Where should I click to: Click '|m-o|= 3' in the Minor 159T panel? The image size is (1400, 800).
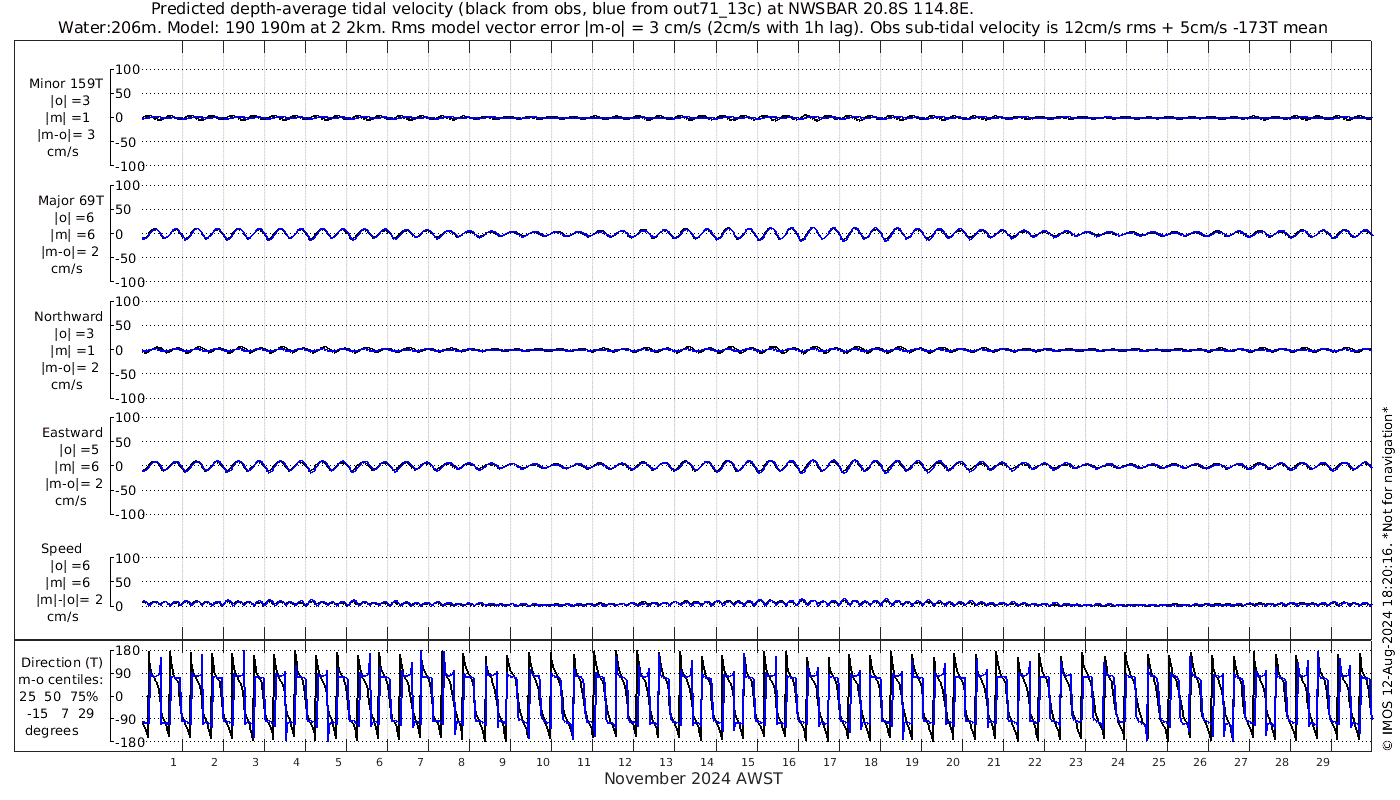tap(66, 135)
